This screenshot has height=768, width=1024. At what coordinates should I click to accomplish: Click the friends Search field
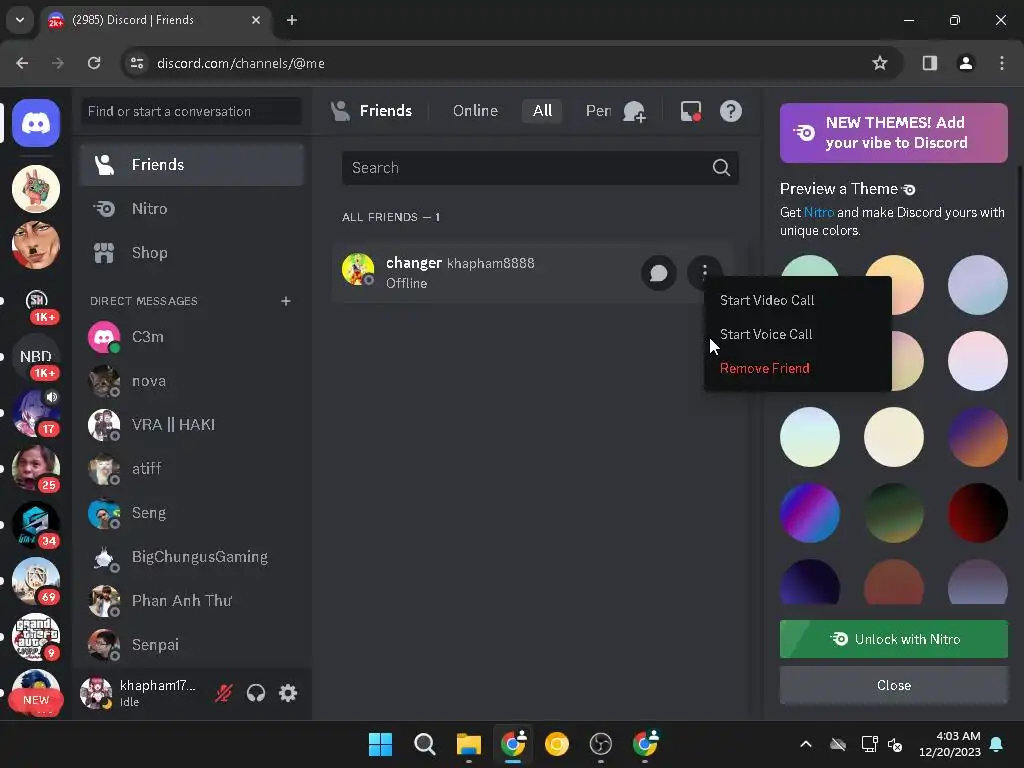[540, 168]
